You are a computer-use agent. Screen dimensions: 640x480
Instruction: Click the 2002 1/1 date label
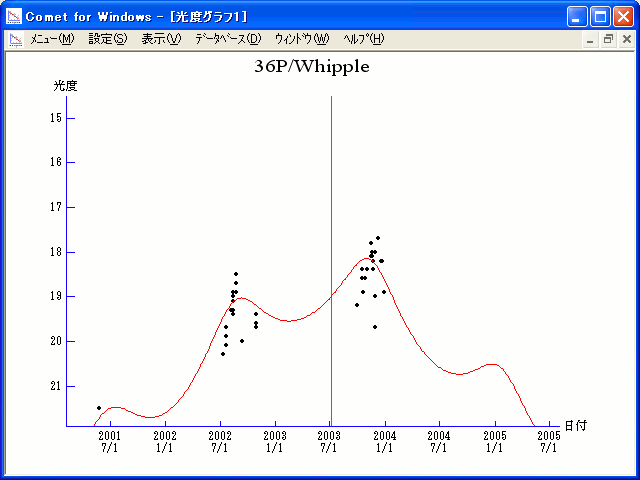pos(165,442)
